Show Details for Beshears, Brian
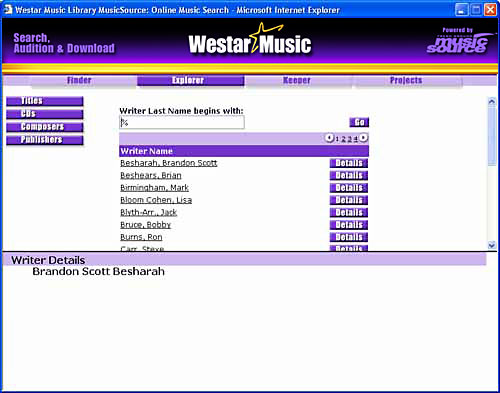 [x=349, y=175]
